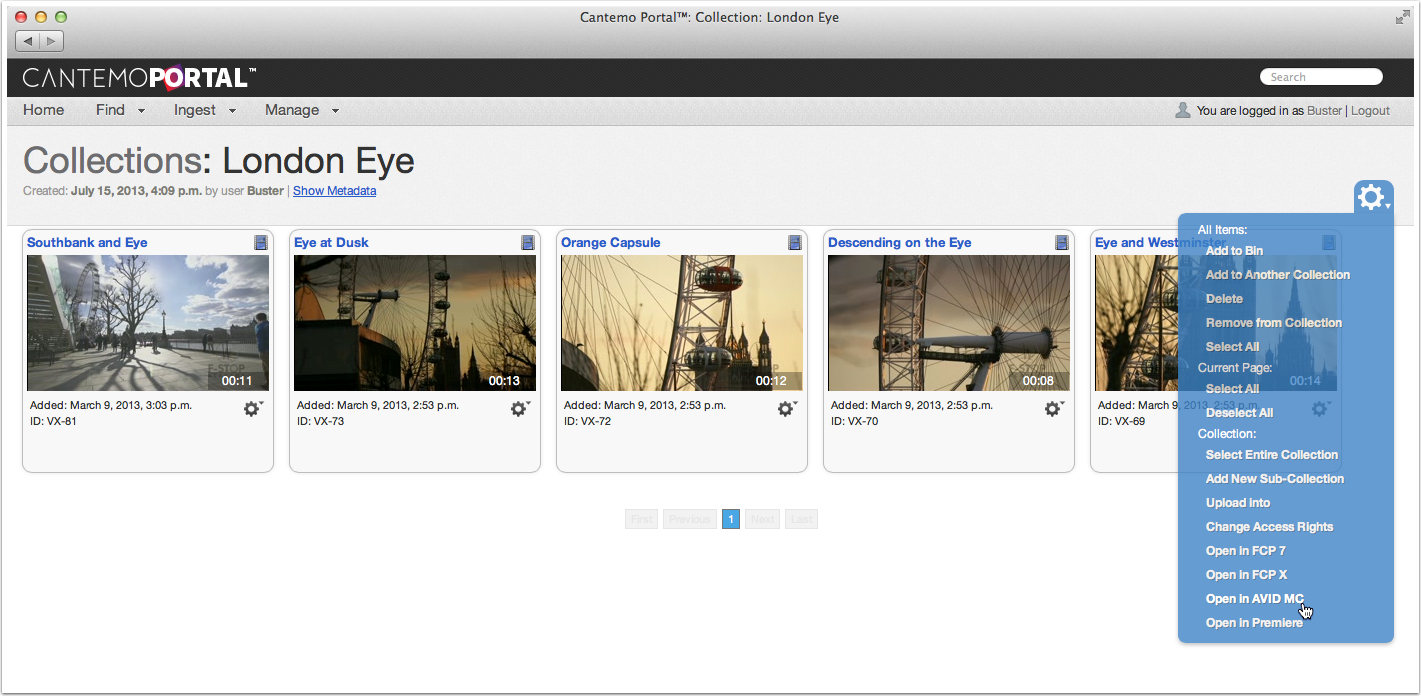Image resolution: width=1421 pixels, height=696 pixels.
Task: Go to the Home page
Action: tap(44, 110)
